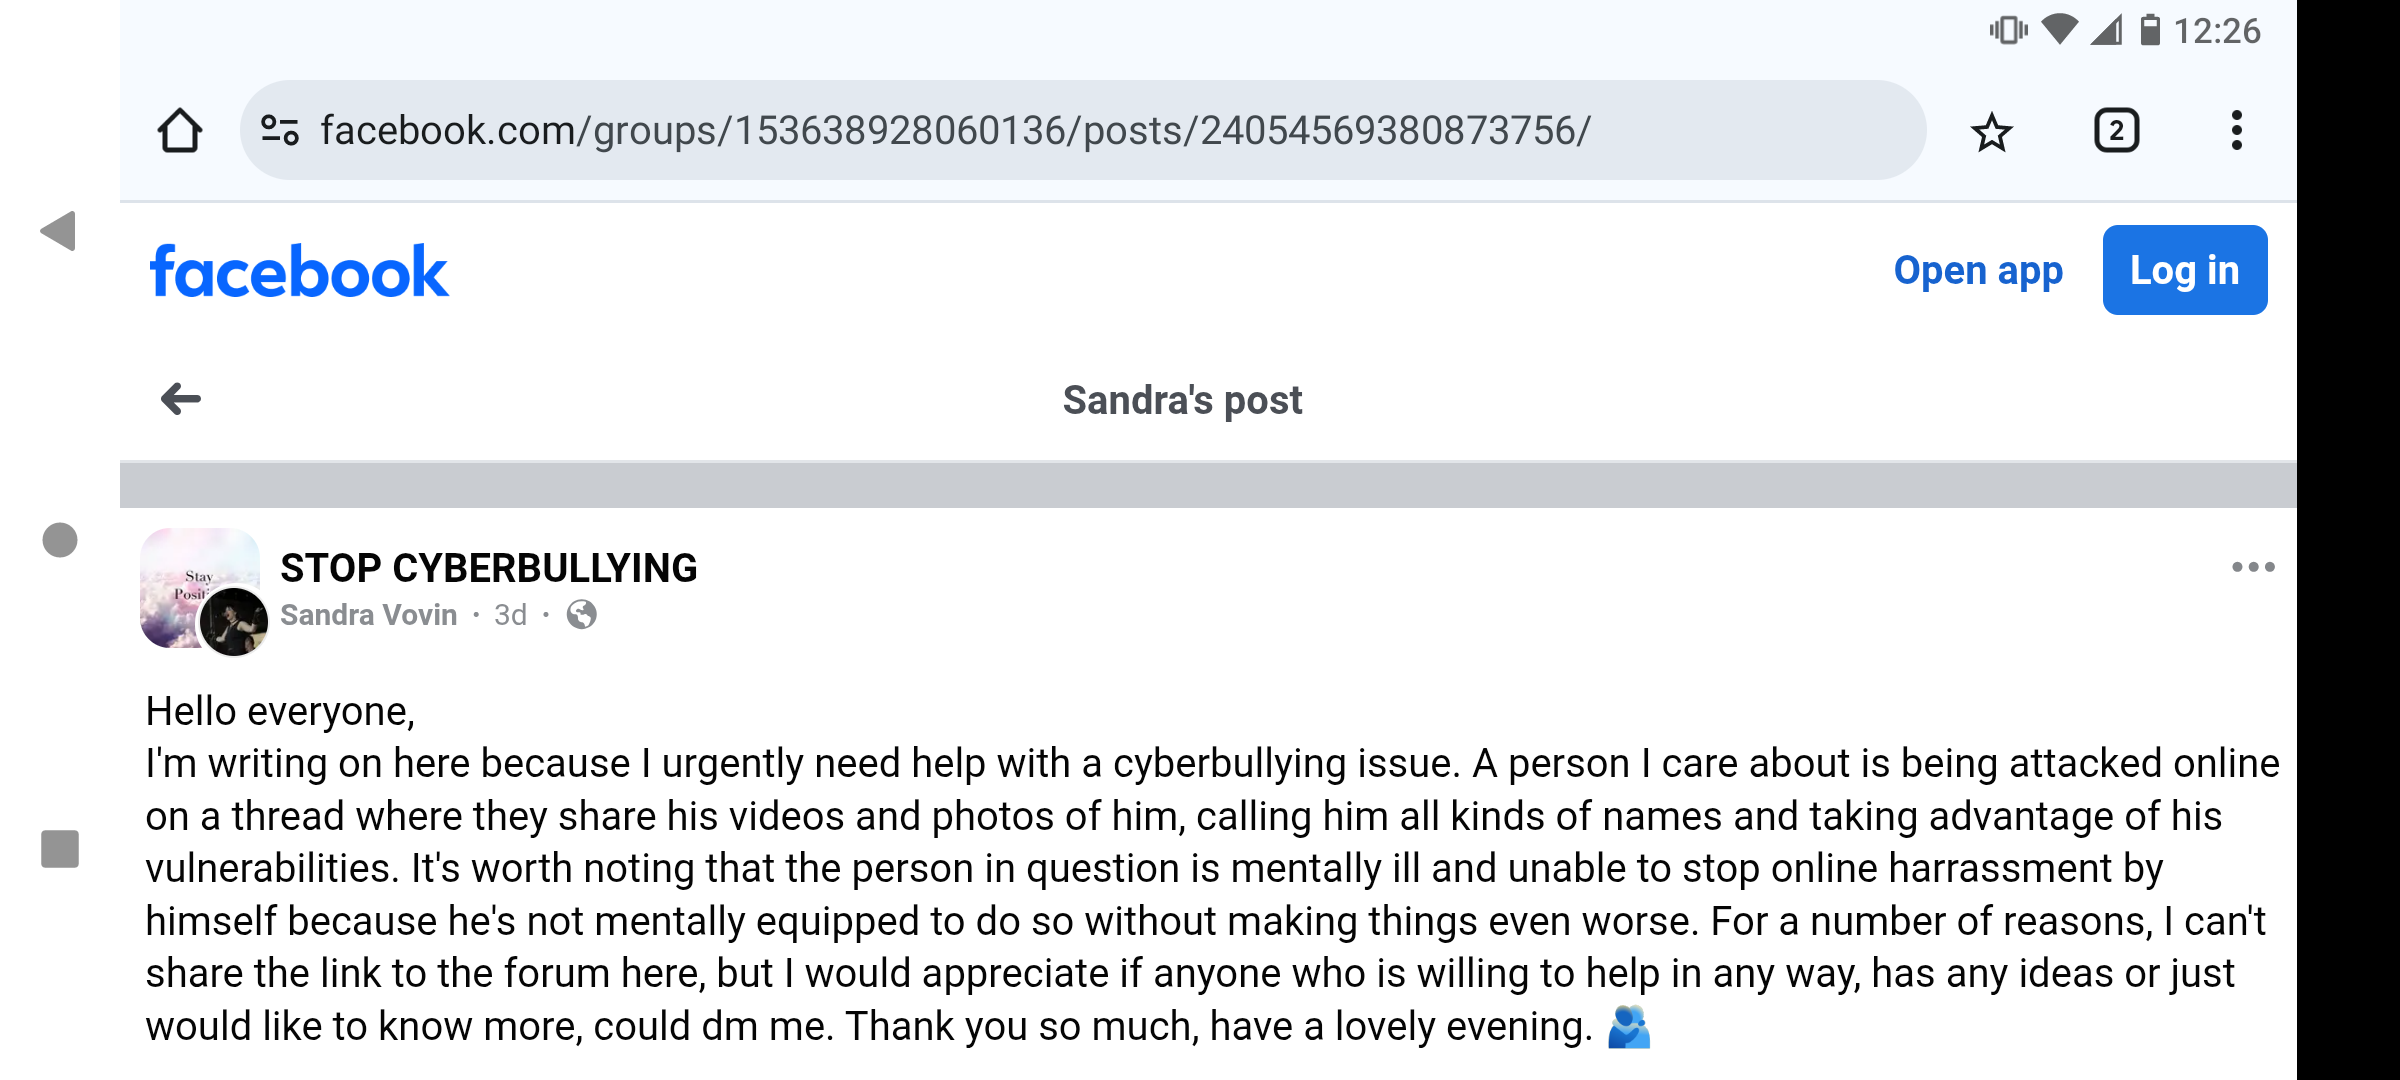Tap Sandra's round profile picture
The image size is (2400, 1080).
point(234,621)
